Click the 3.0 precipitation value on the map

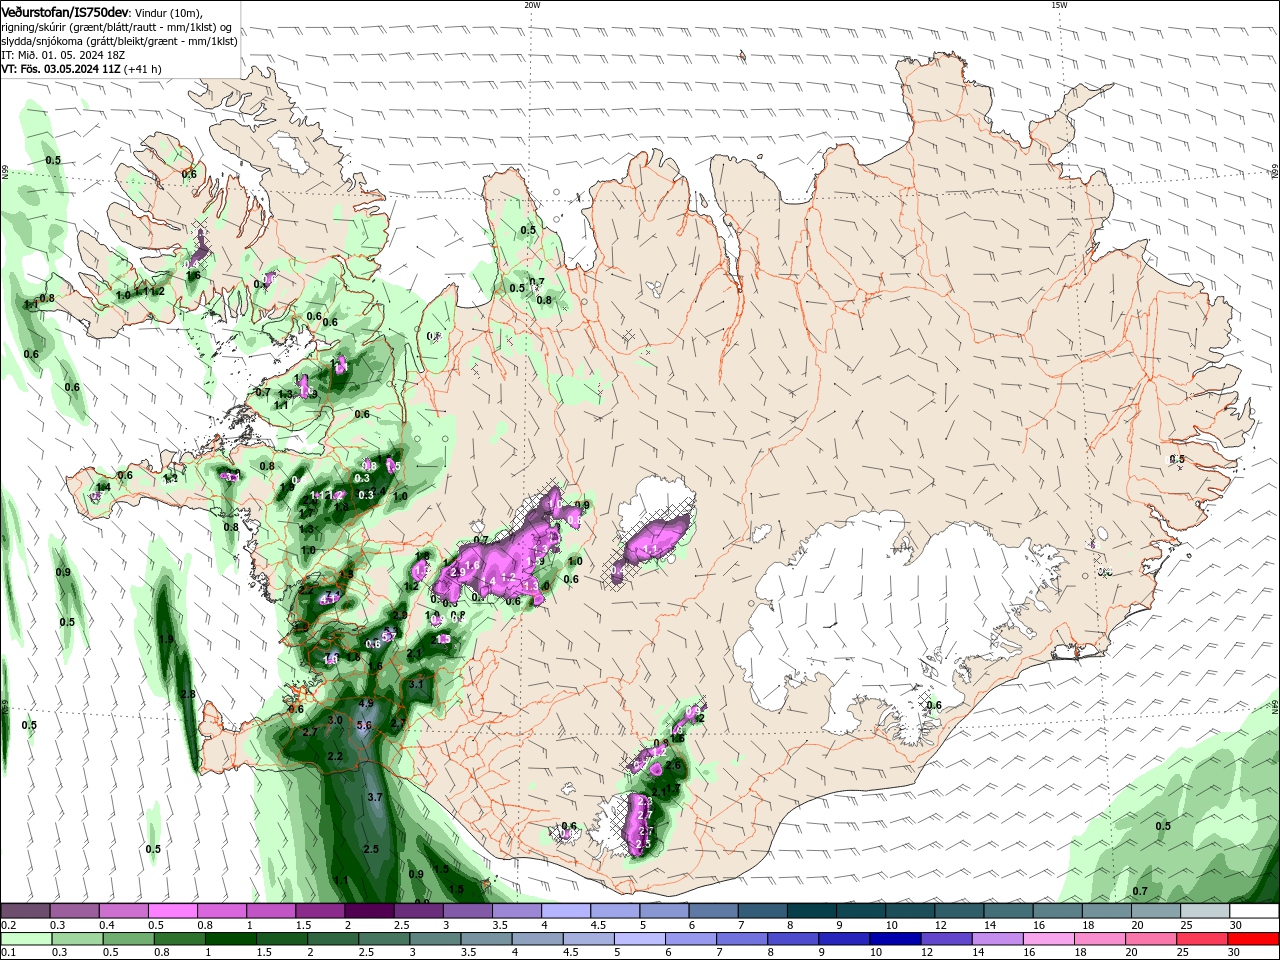(x=336, y=720)
